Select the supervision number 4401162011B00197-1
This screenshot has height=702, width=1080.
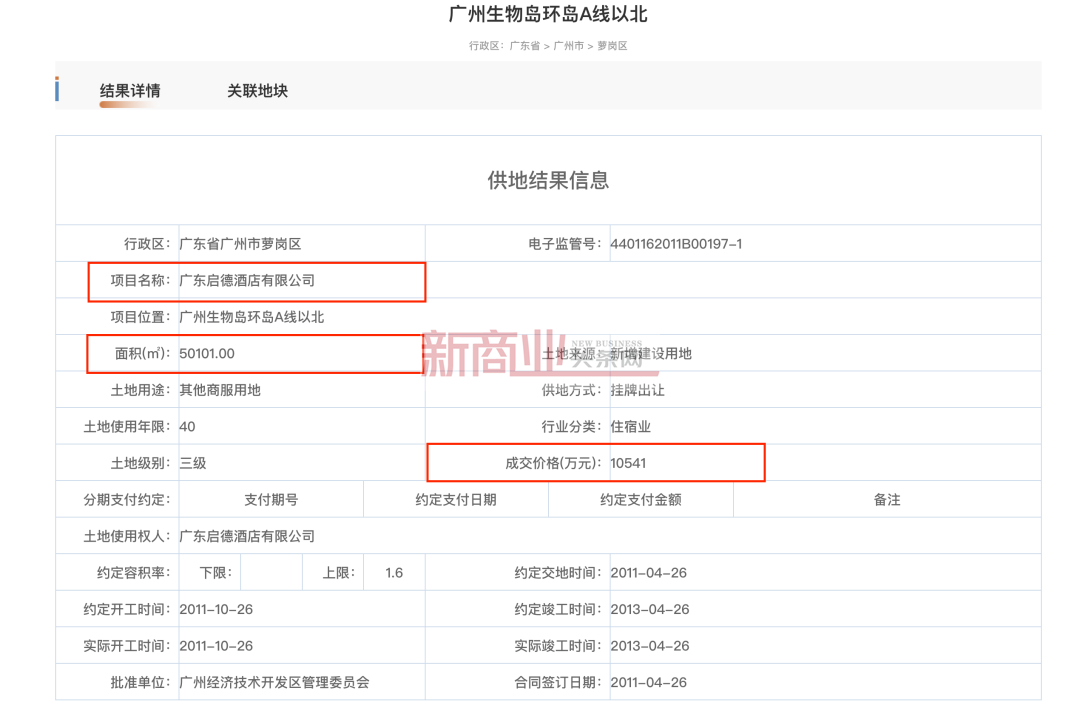coord(676,244)
